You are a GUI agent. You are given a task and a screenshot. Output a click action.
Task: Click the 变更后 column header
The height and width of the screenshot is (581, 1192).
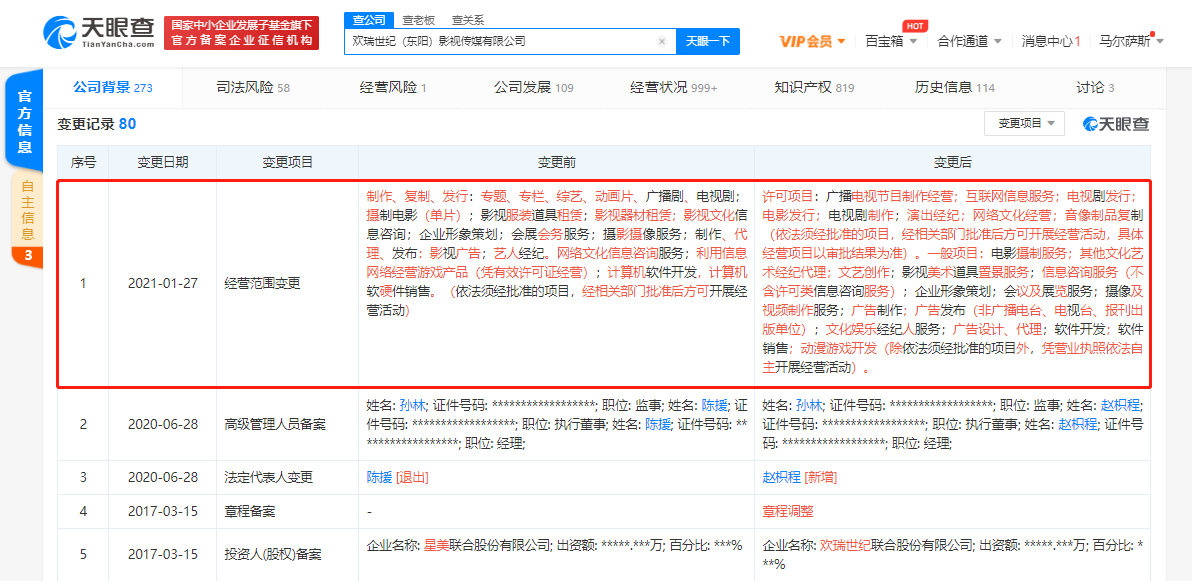point(953,162)
